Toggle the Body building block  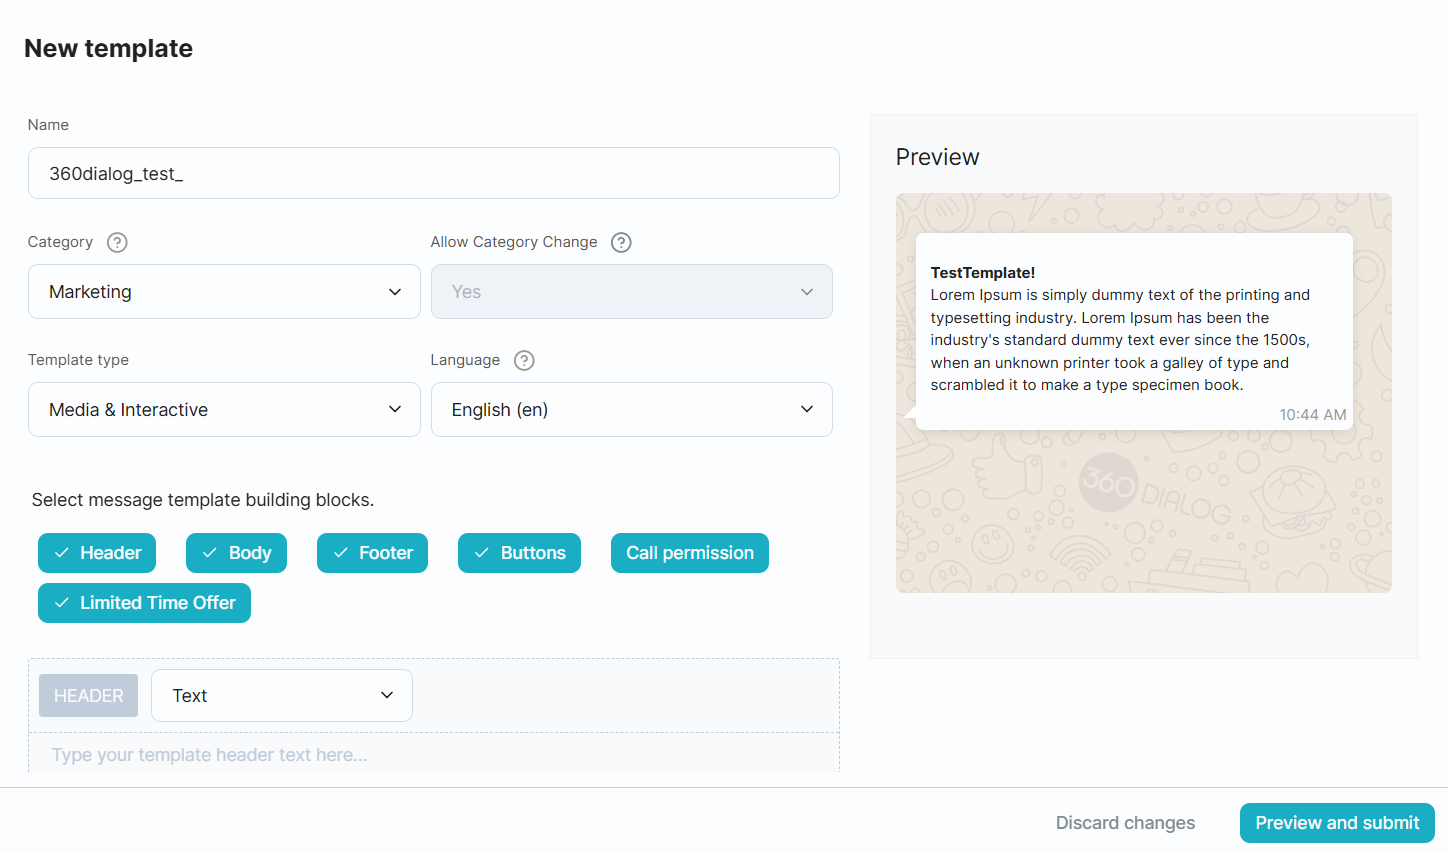pyautogui.click(x=236, y=553)
